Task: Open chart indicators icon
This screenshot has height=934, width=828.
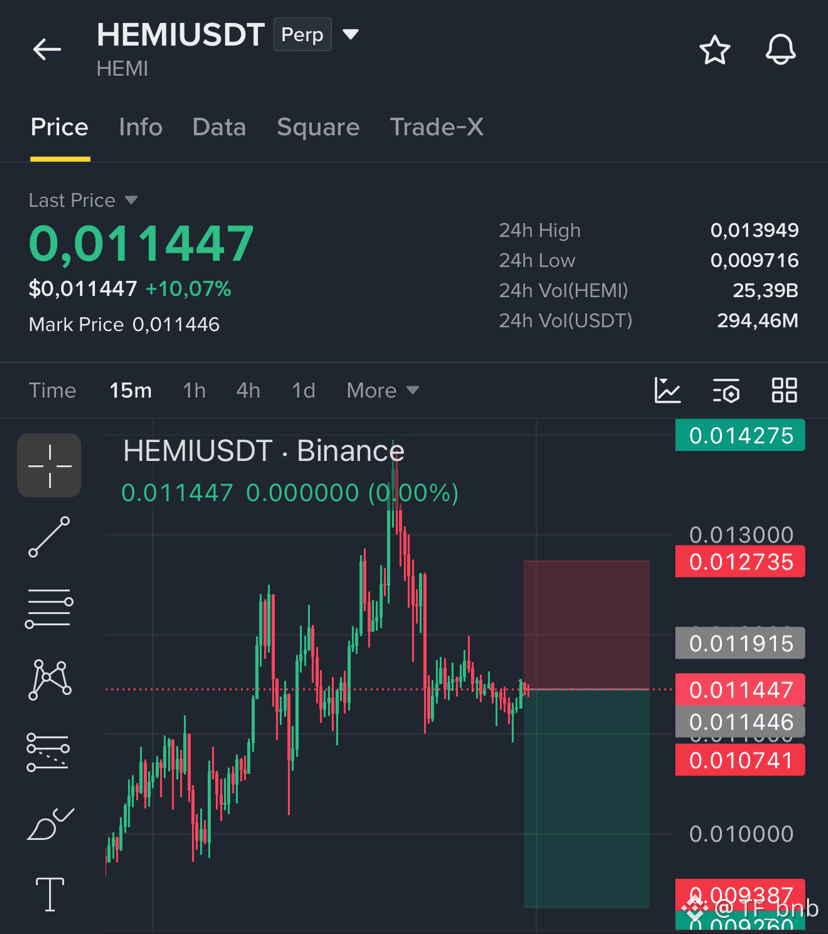Action: click(x=667, y=391)
